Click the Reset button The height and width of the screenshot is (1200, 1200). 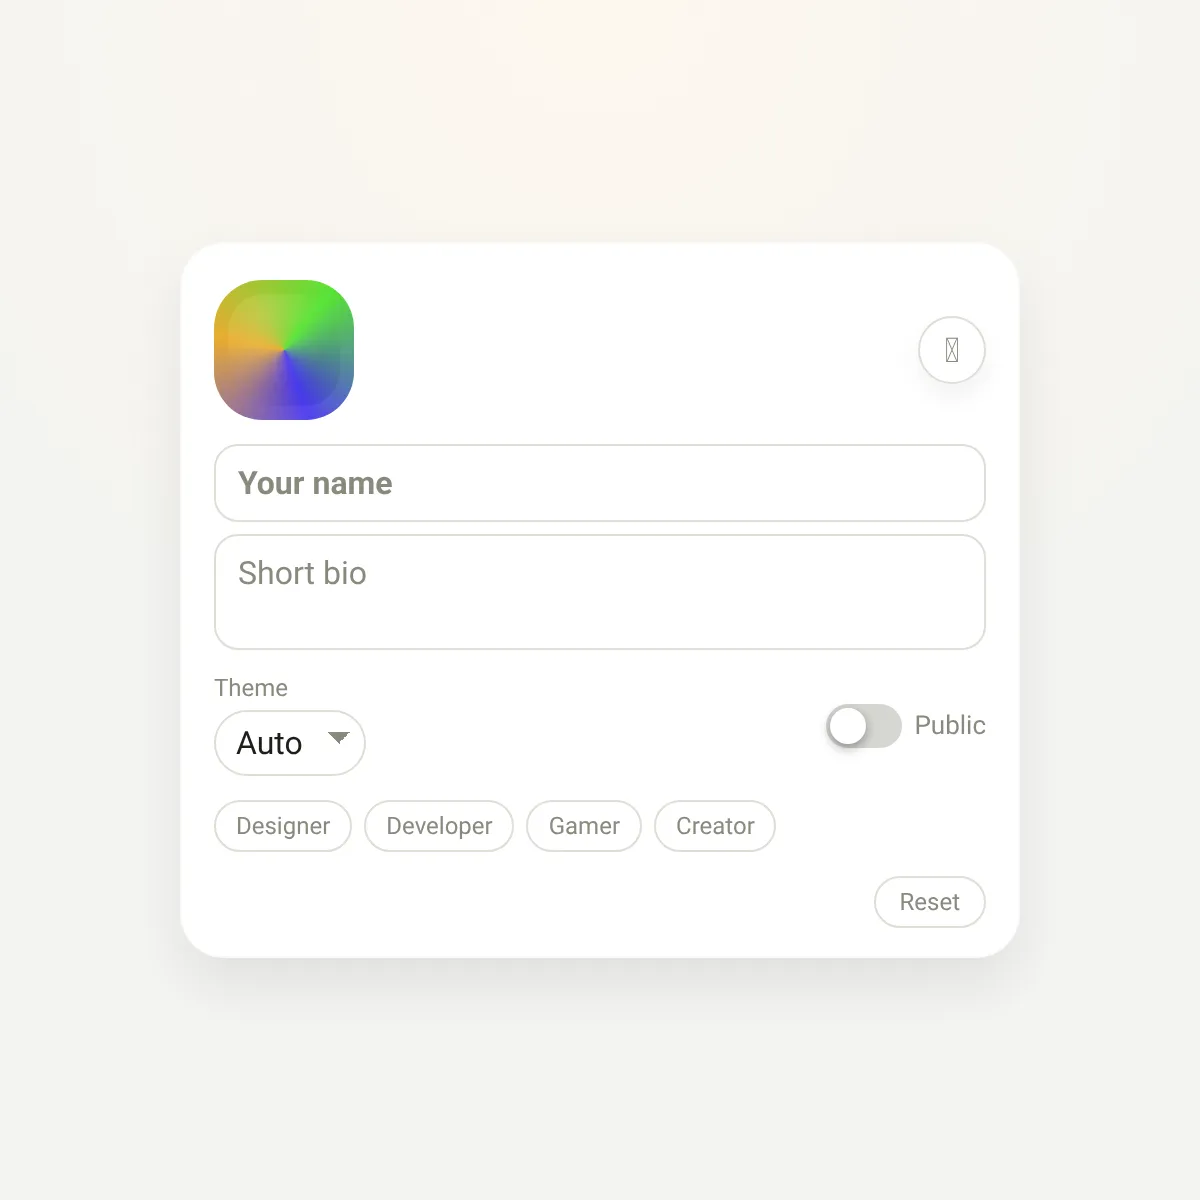click(930, 902)
